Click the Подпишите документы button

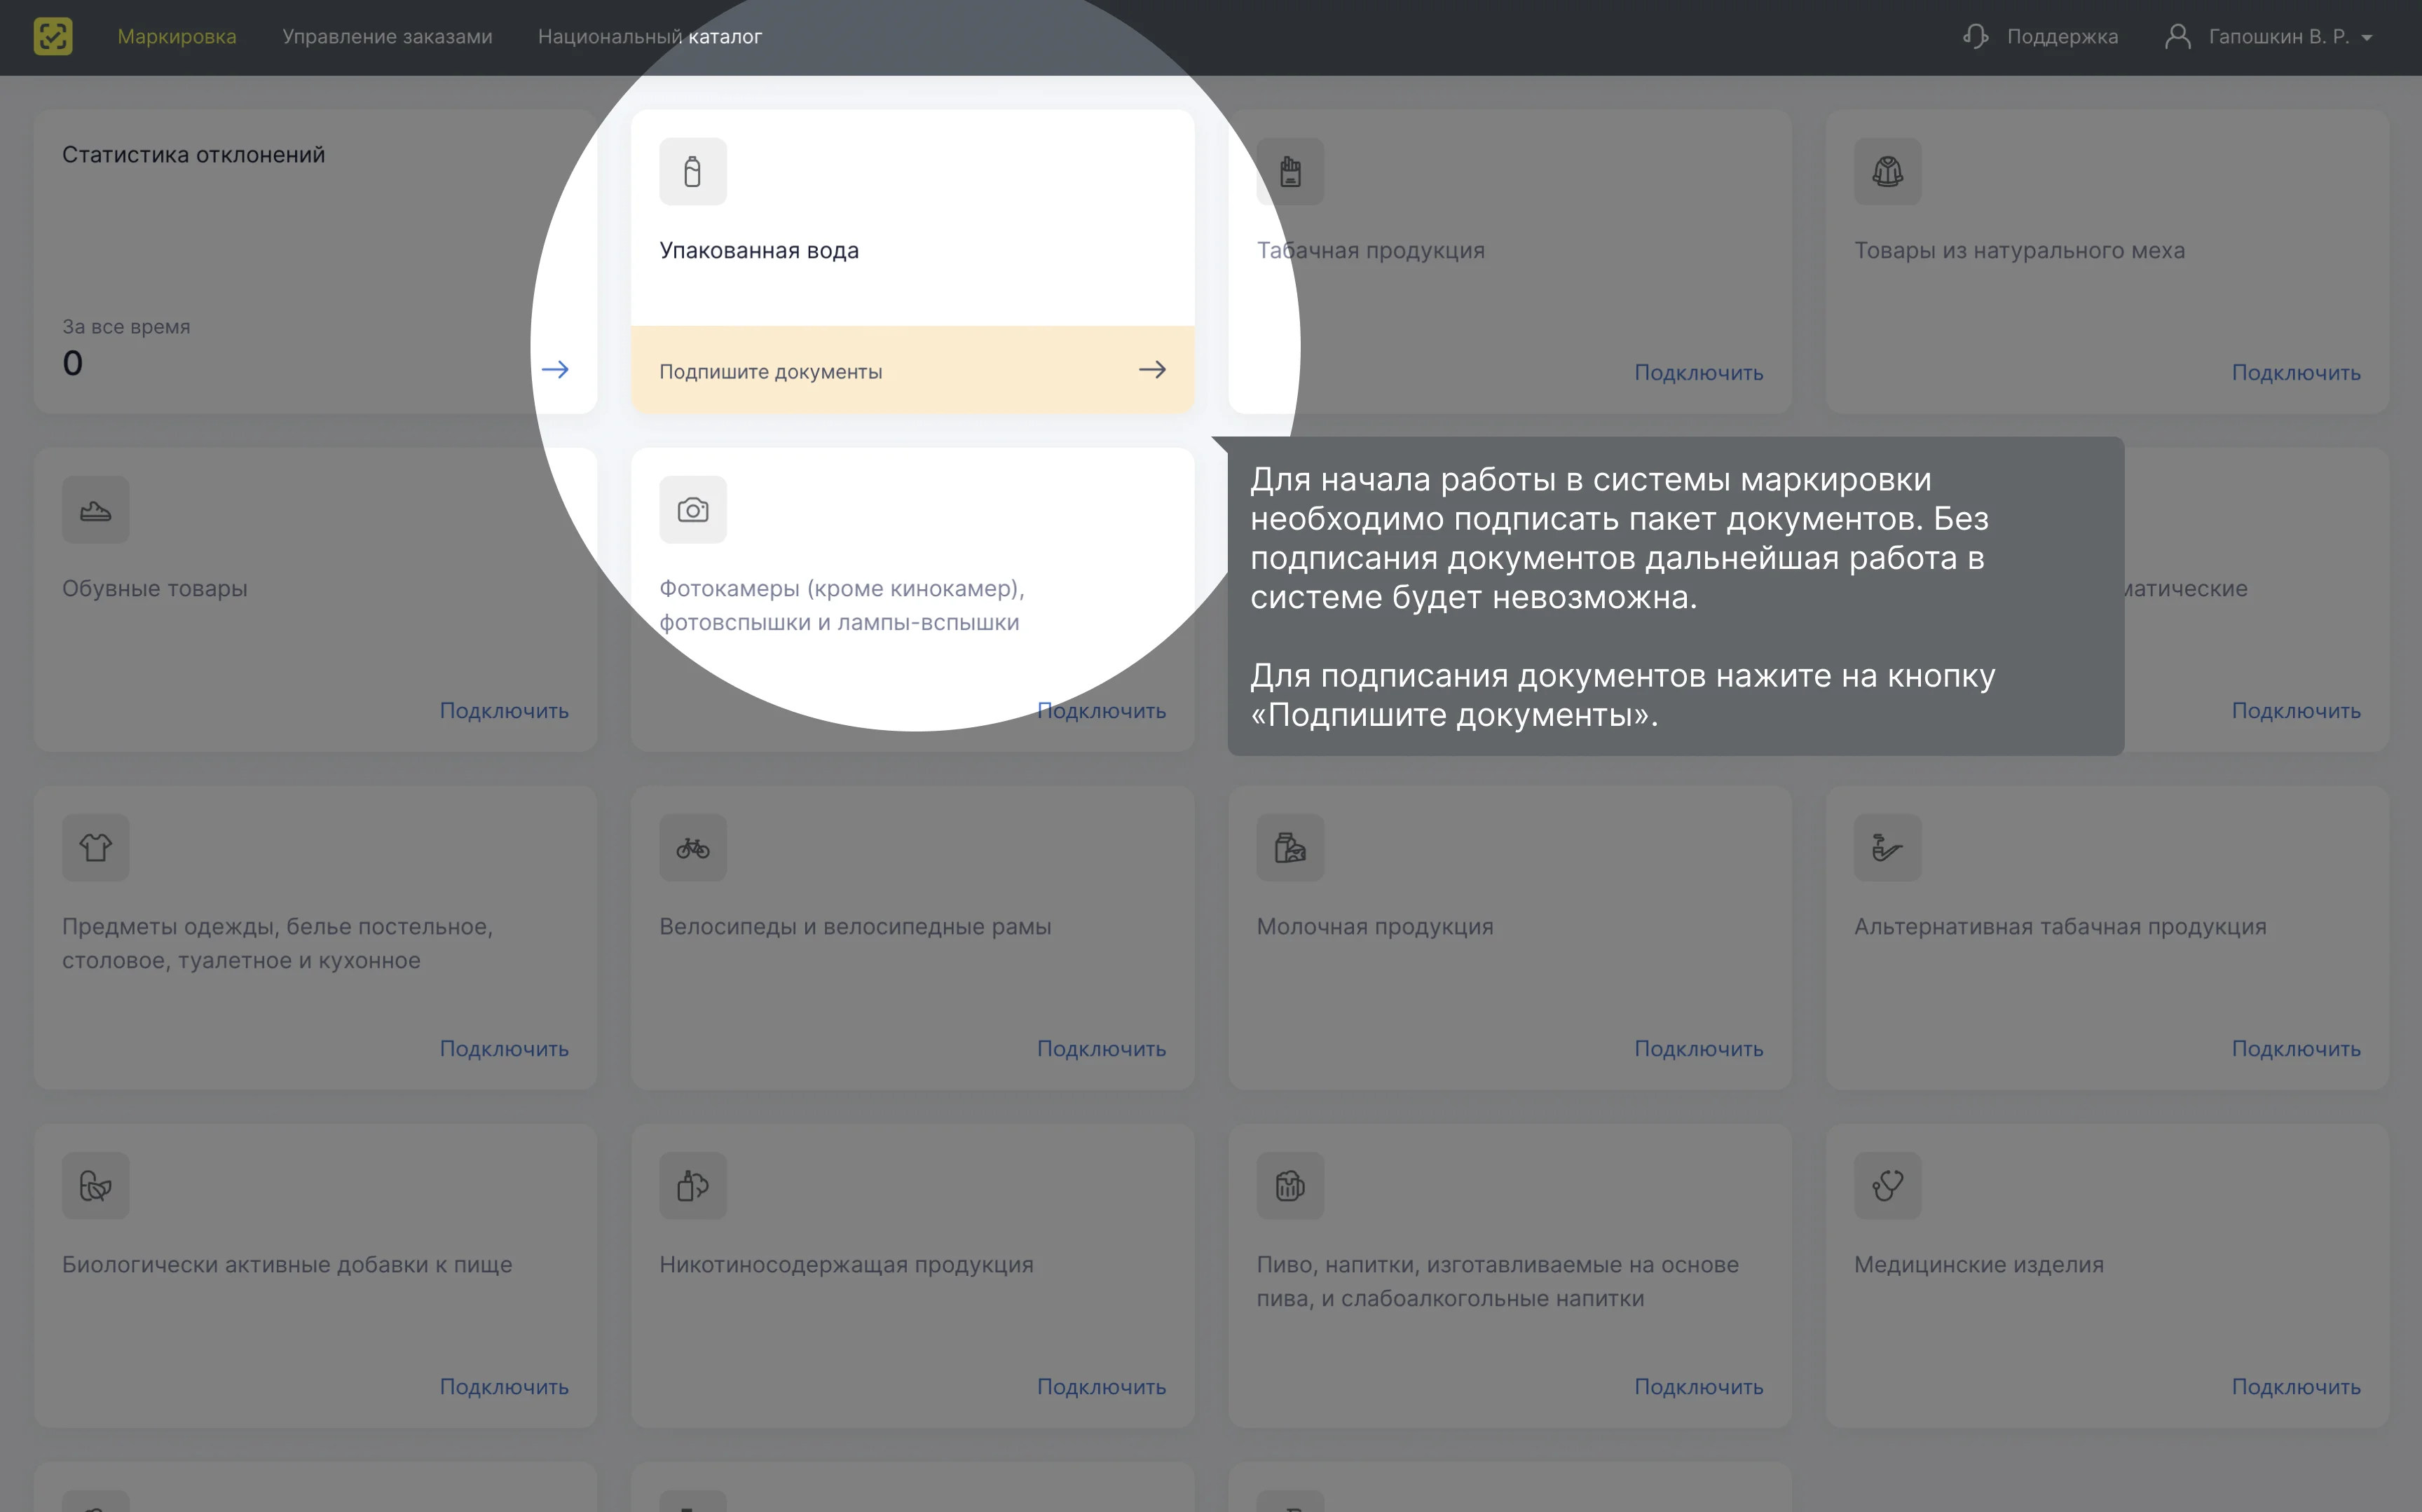tap(912, 370)
